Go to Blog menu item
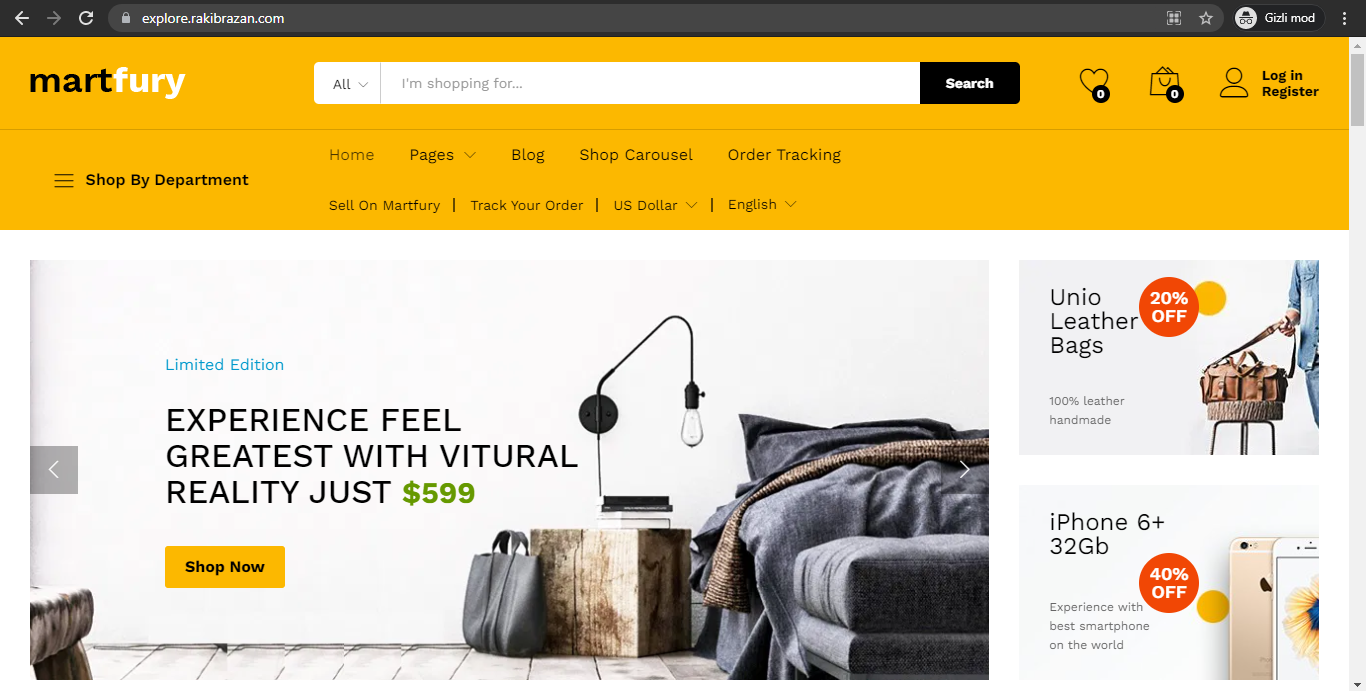Image resolution: width=1366 pixels, height=691 pixels. point(528,155)
